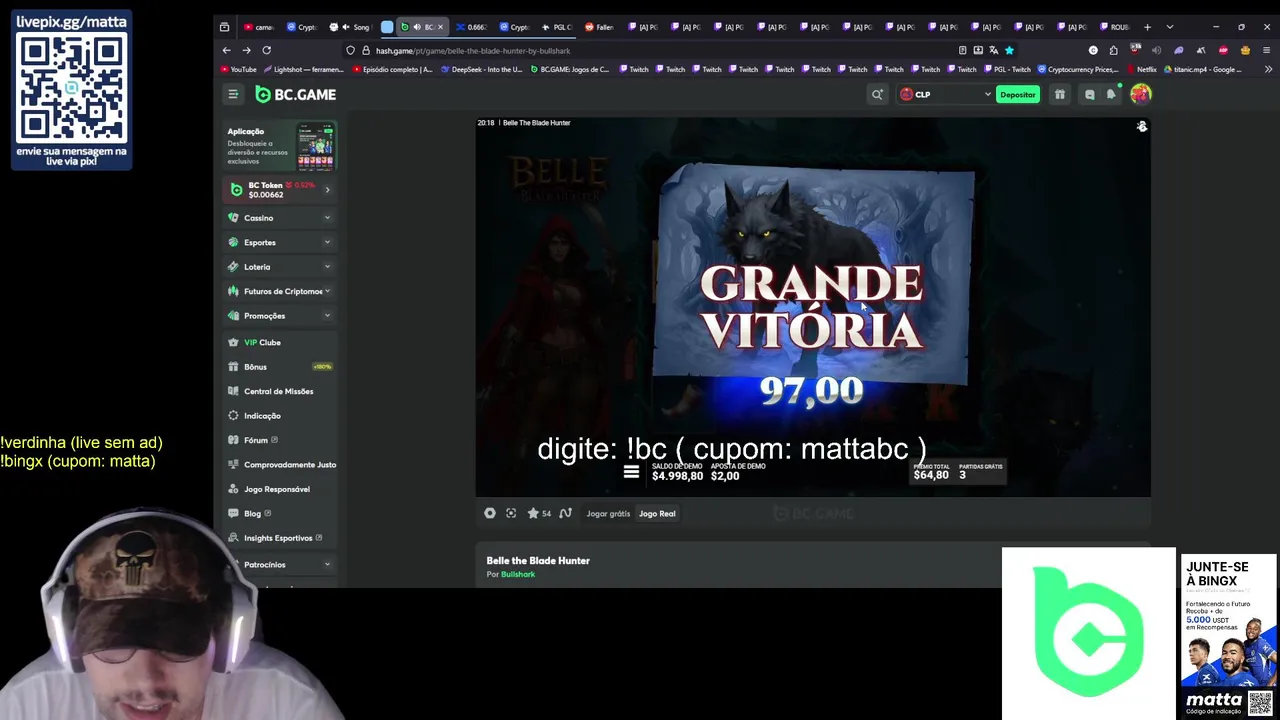Click the VIP Clube sidebar icon
The width and height of the screenshot is (1280, 720).
coord(233,342)
